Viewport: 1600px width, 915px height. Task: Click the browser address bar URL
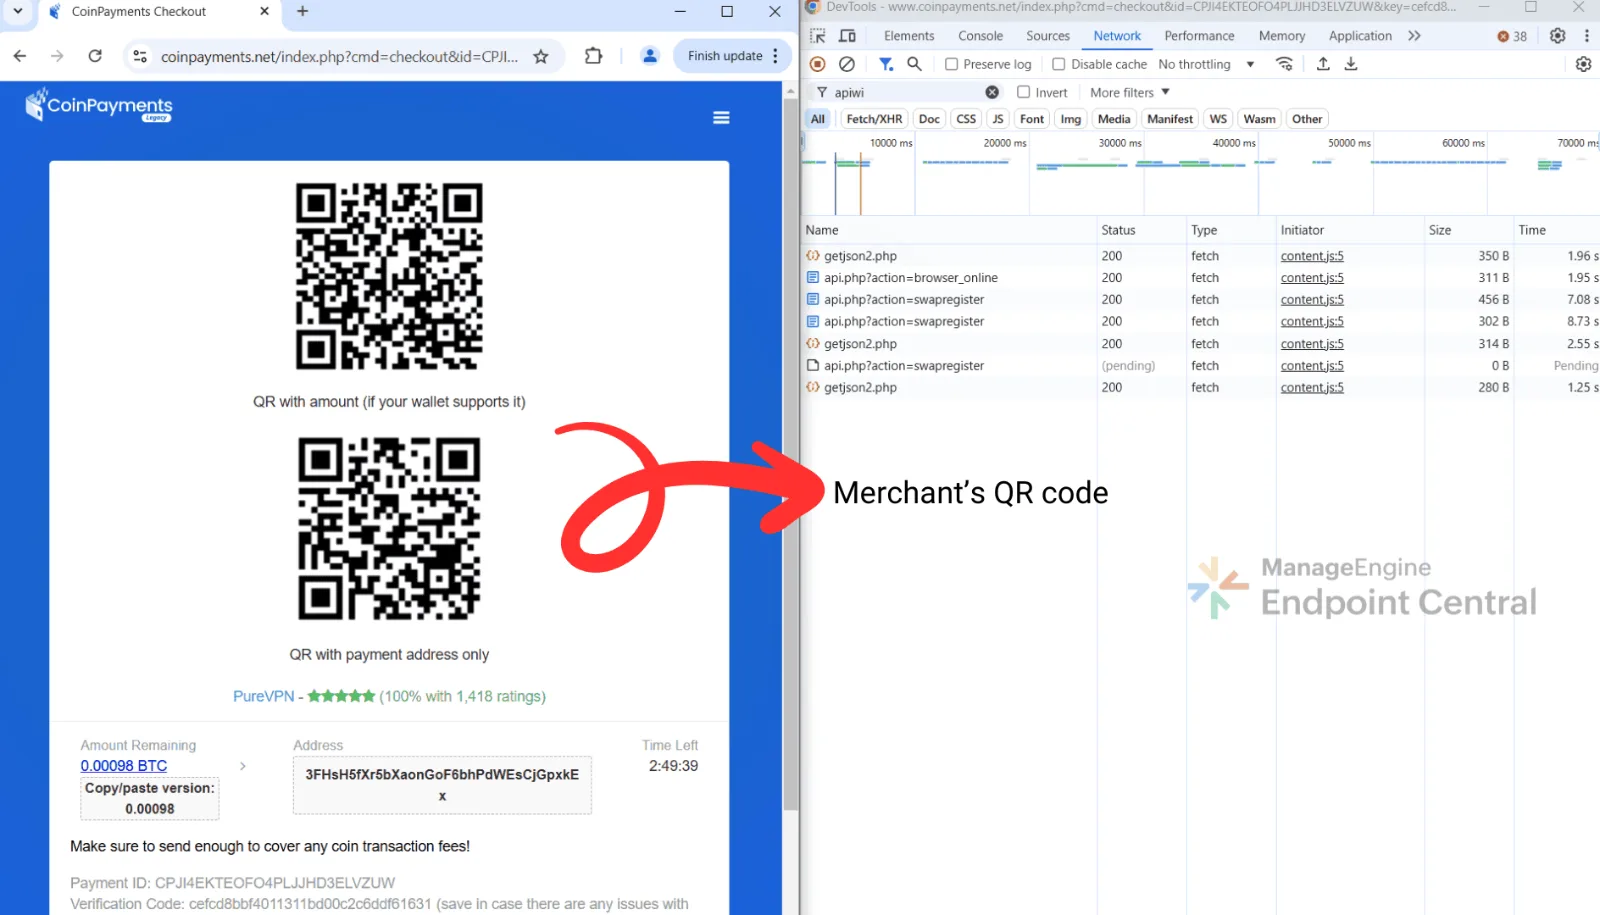[x=340, y=57]
